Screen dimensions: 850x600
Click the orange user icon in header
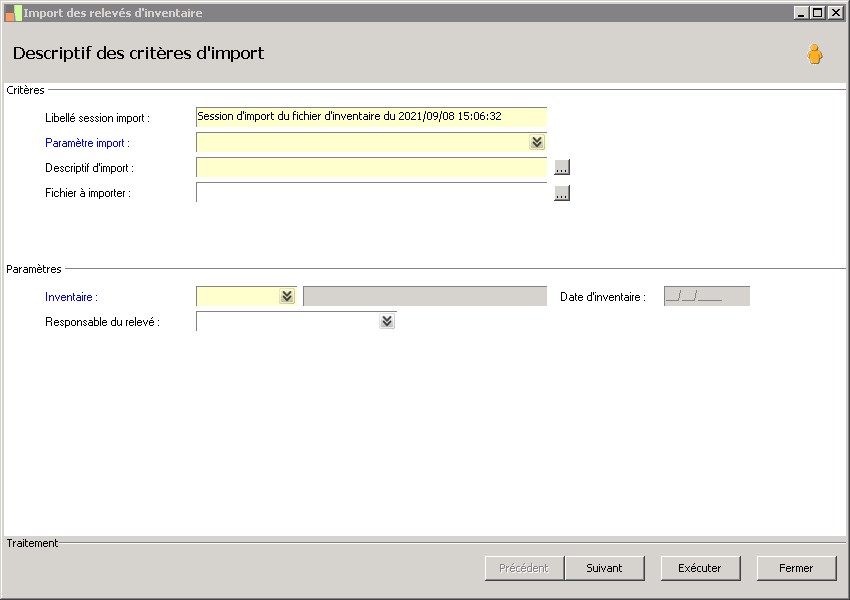click(x=815, y=55)
